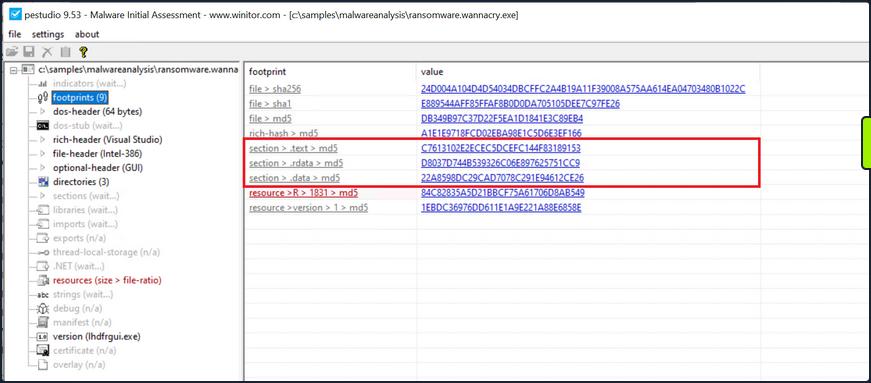871x383 pixels.
Task: Click the directories icon in tree
Action: 43,182
